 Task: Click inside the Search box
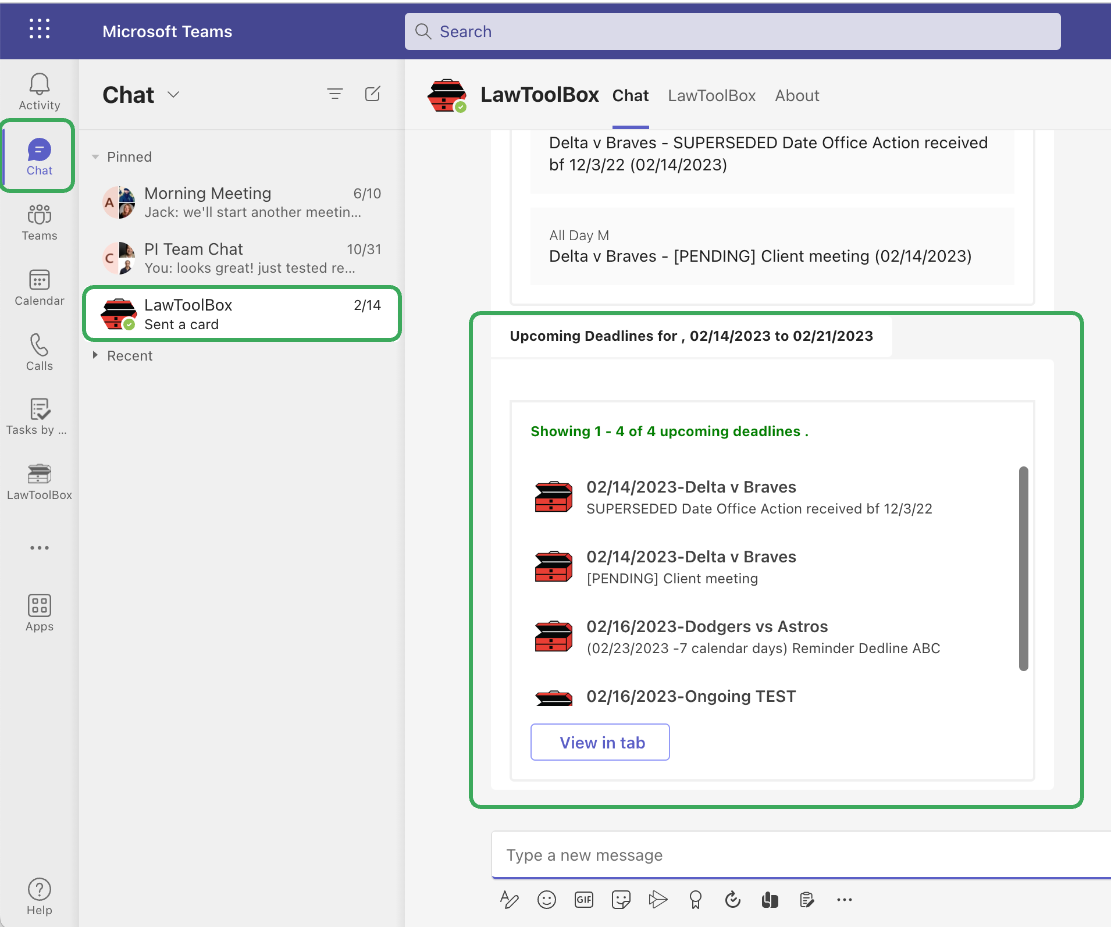(733, 31)
